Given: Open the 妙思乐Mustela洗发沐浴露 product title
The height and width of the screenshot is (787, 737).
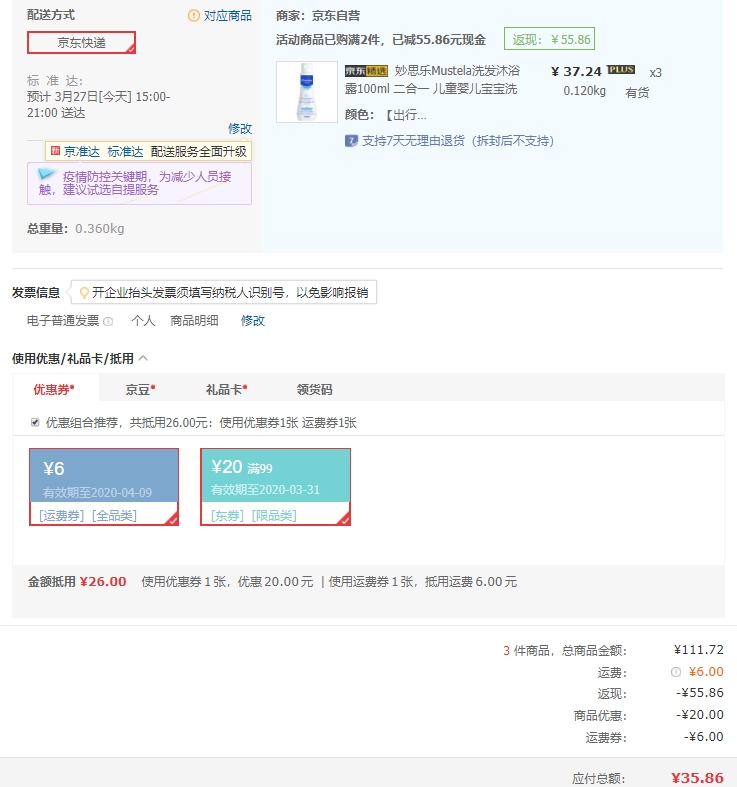Looking at the screenshot, I should pyautogui.click(x=432, y=80).
